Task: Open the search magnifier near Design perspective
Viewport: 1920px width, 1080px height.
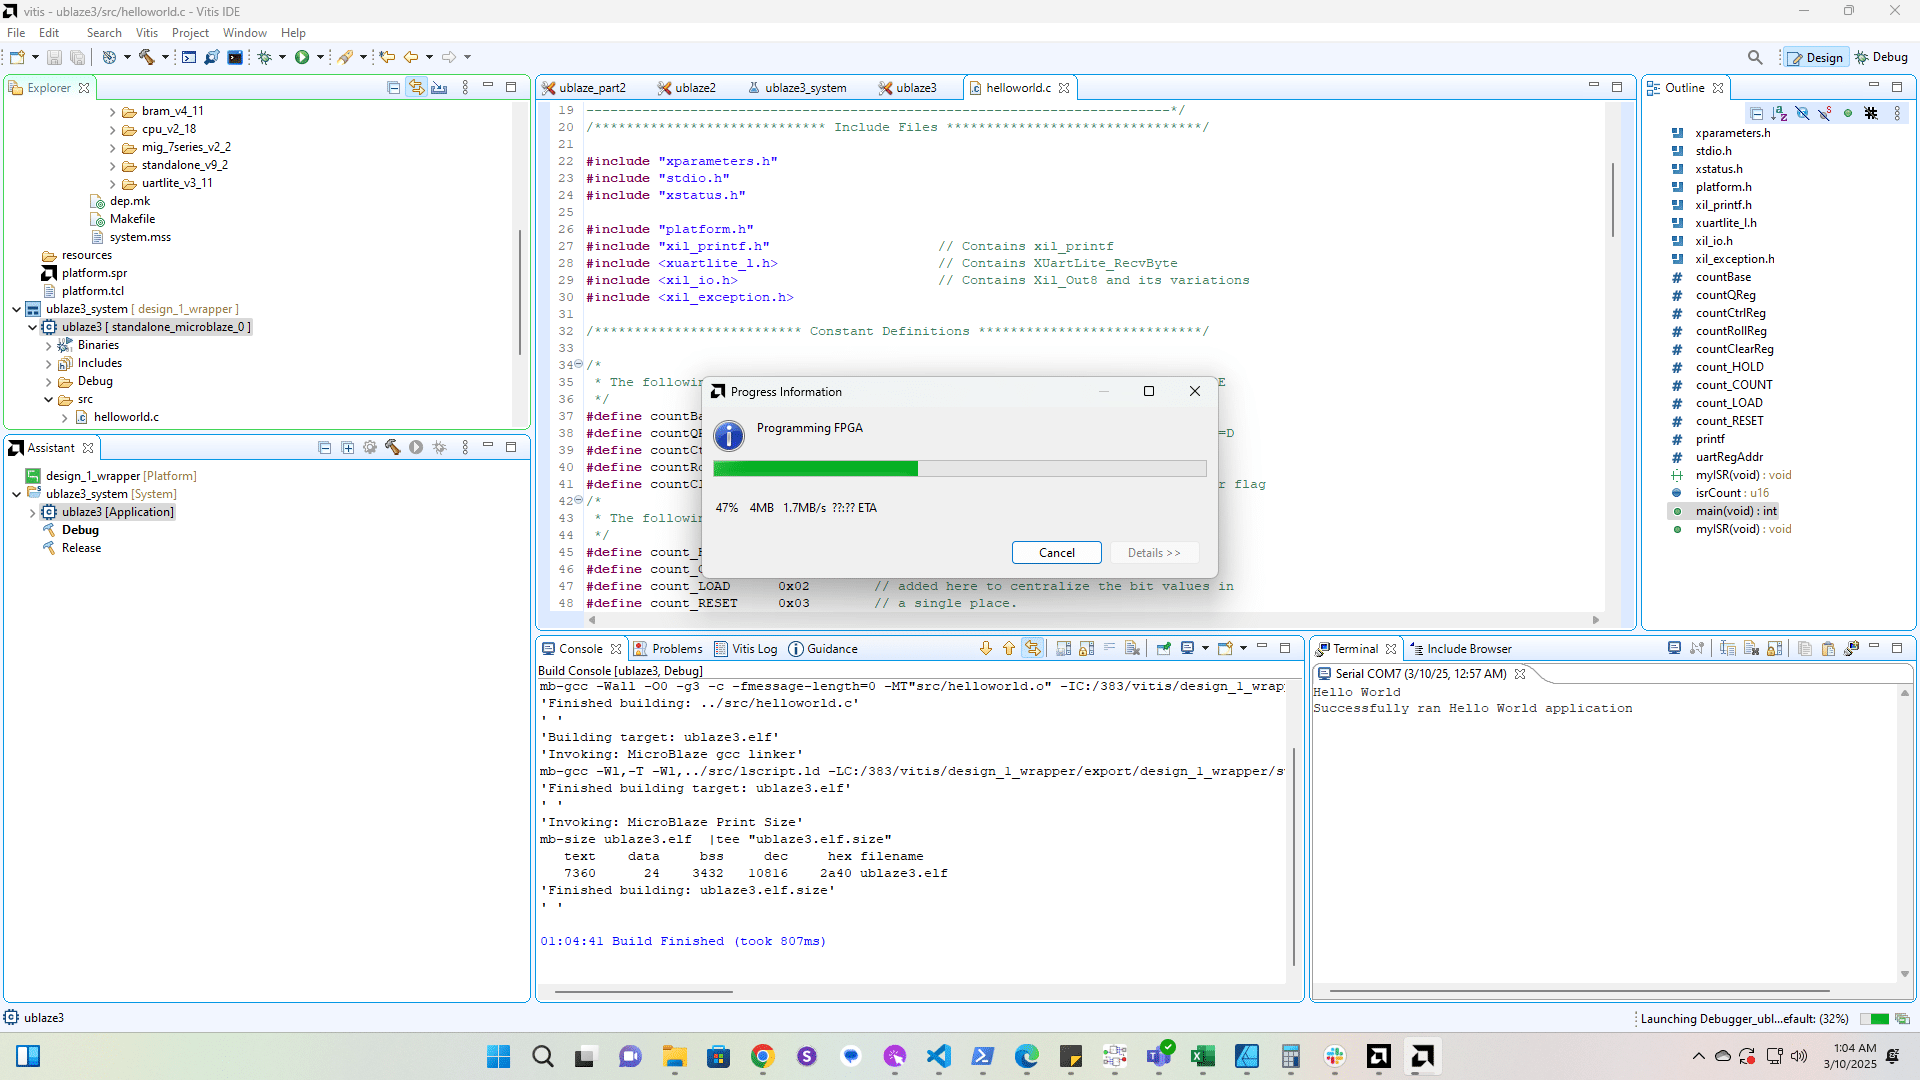Action: (1754, 57)
